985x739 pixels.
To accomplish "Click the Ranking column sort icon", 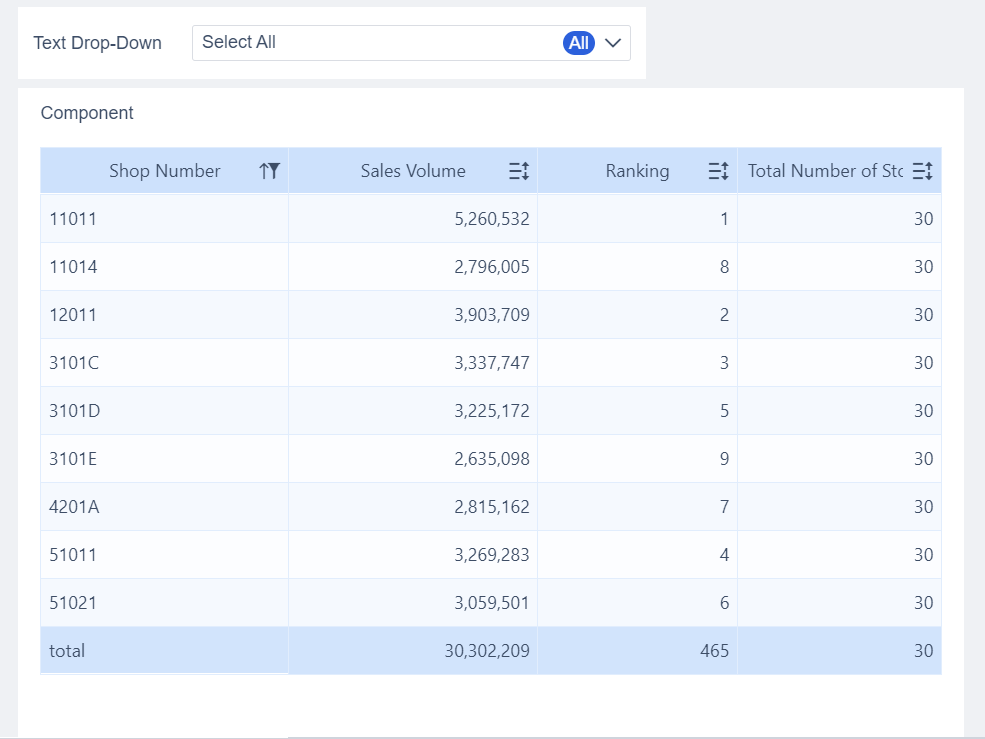I will pyautogui.click(x=718, y=171).
